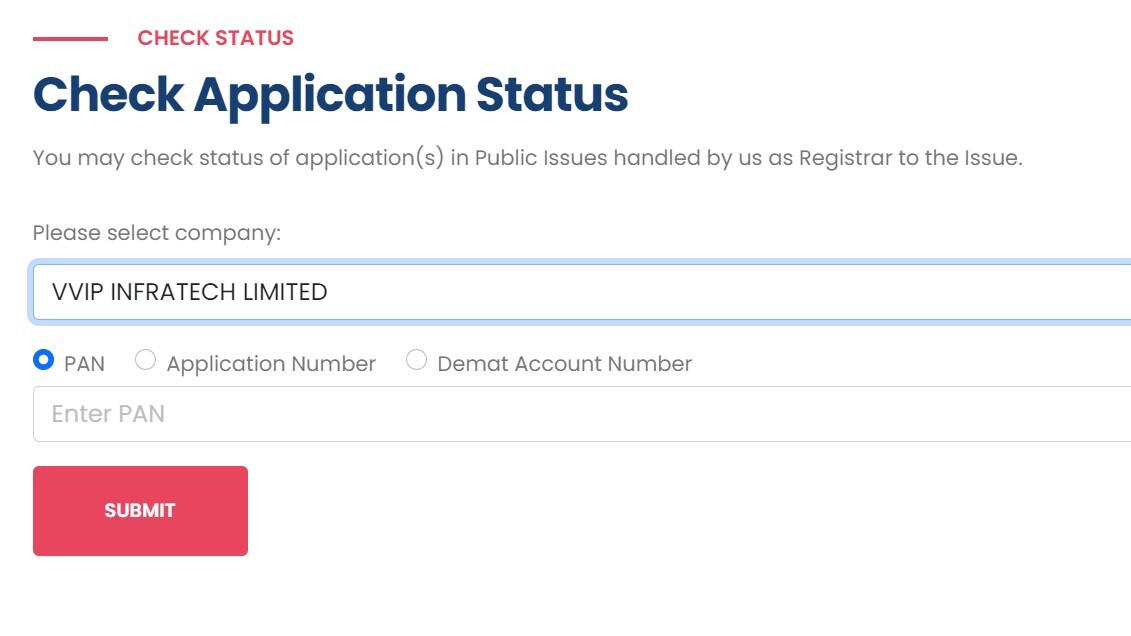Click the "Application Number" label text
The image size is (1131, 636).
[271, 364]
